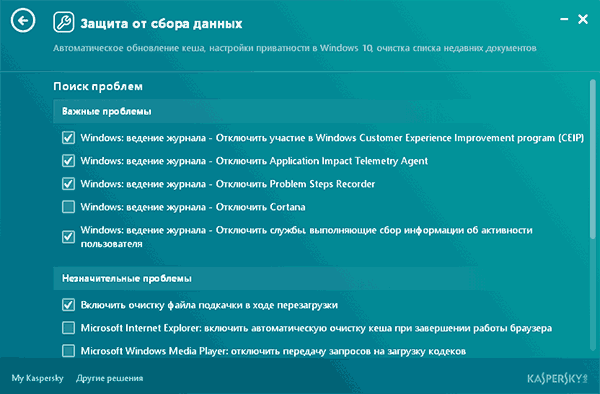The image size is (600, 394).
Task: Click the Application Impact Telemetry Agent text
Action: click(x=254, y=161)
